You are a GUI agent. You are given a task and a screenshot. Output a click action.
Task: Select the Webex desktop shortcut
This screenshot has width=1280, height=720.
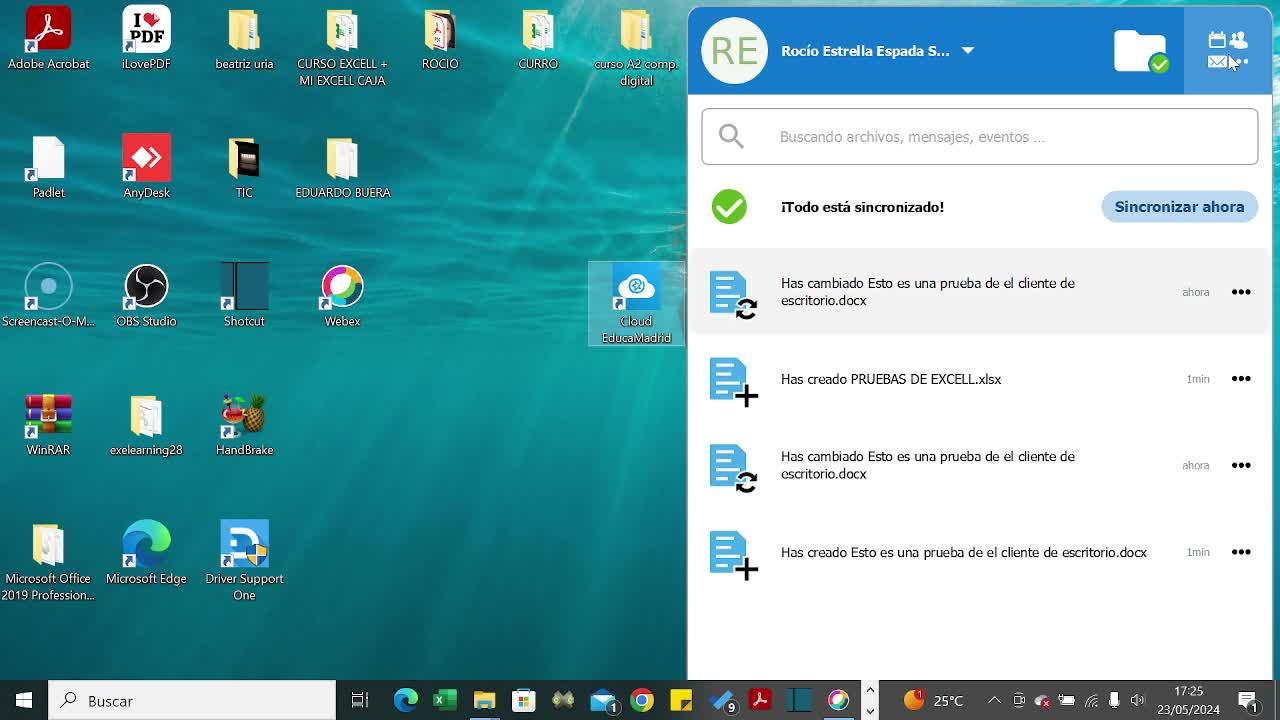342,296
